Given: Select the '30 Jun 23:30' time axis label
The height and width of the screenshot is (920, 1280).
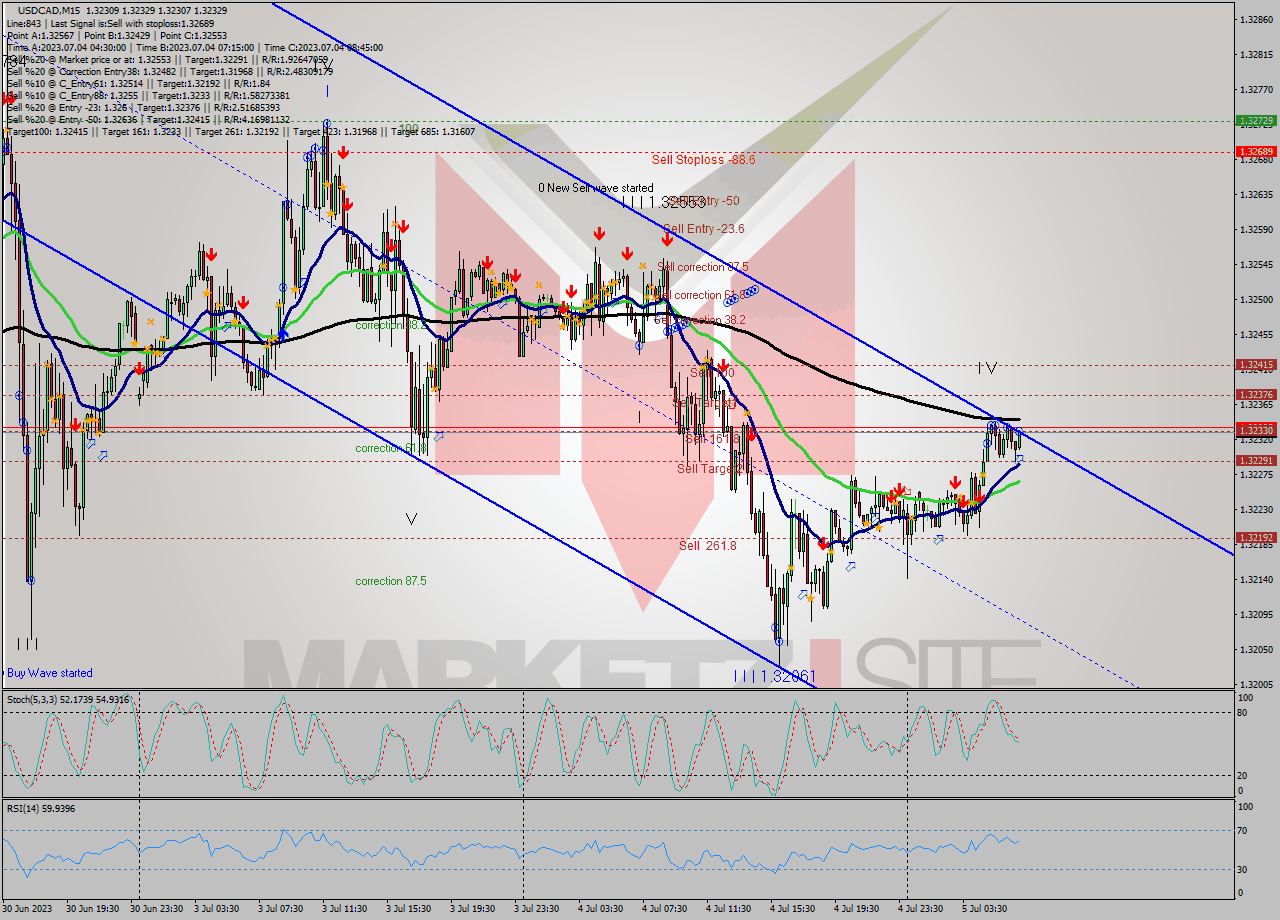Looking at the screenshot, I should coord(156,909).
